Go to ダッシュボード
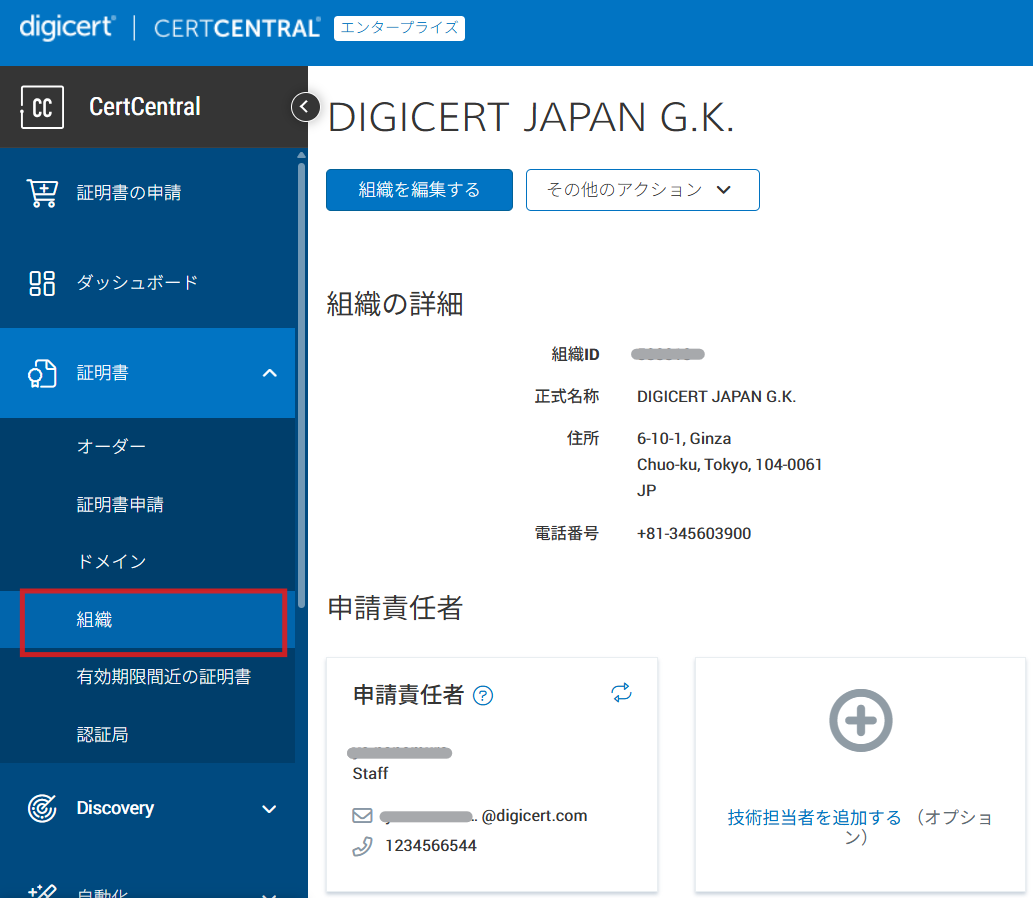The width and height of the screenshot is (1033, 898). point(148,283)
